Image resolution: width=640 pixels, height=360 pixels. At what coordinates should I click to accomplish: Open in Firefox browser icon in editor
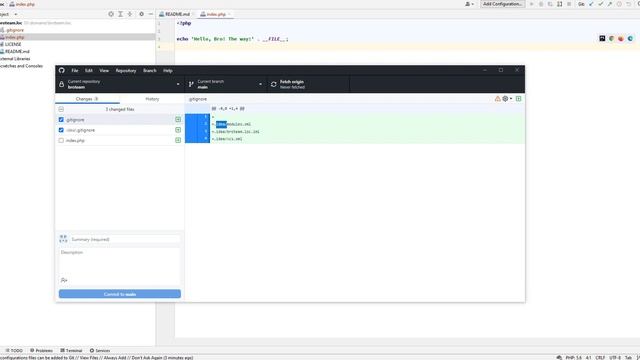[621, 38]
